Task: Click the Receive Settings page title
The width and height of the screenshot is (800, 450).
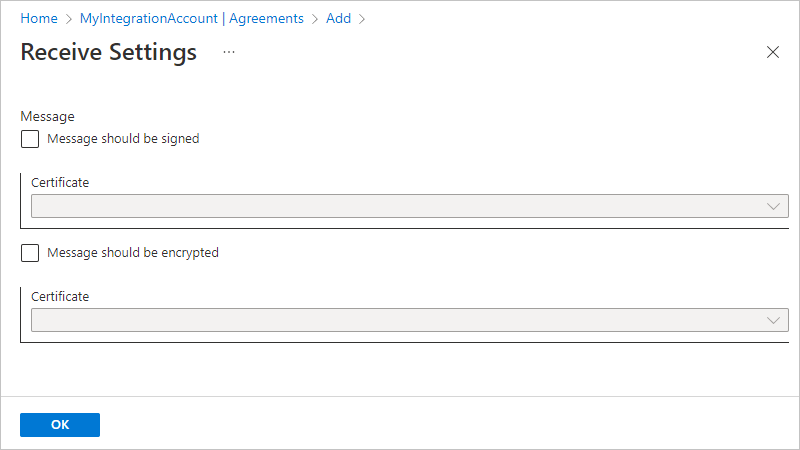Action: (x=108, y=52)
